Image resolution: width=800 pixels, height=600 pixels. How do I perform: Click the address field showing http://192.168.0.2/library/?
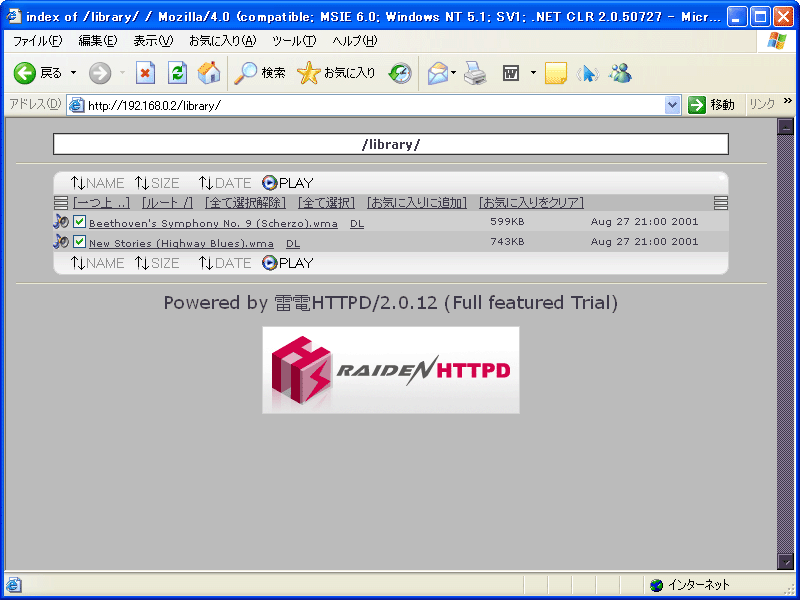coord(375,105)
